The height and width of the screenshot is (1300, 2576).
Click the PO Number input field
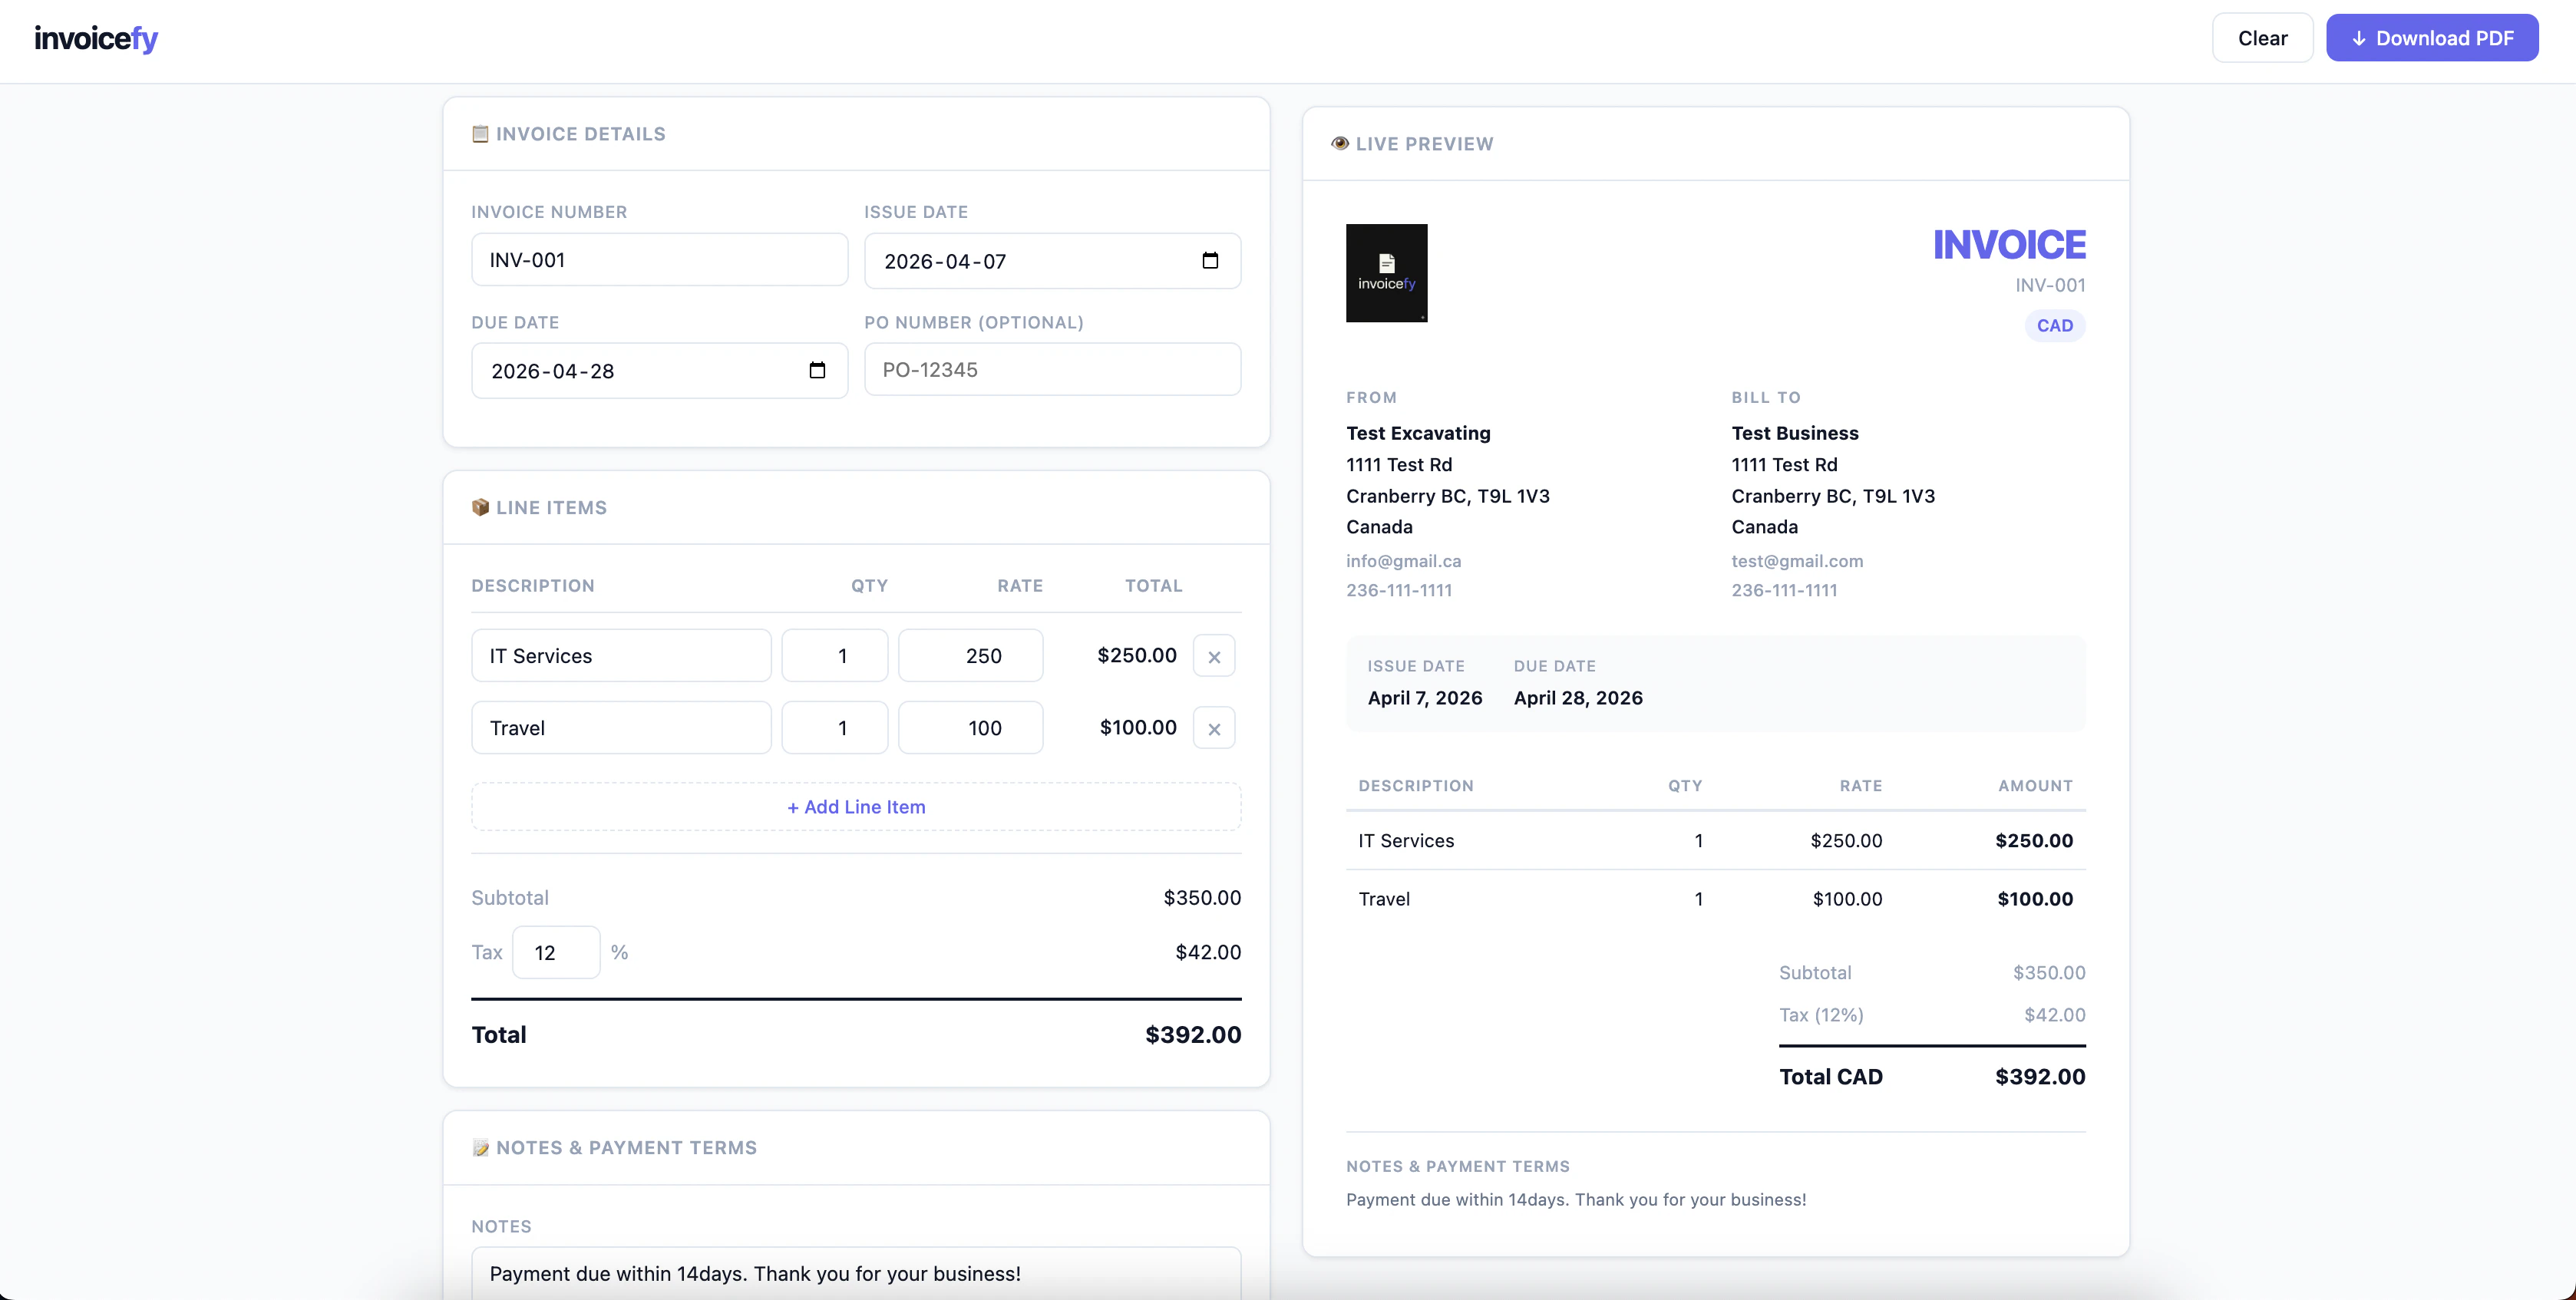coord(1052,370)
